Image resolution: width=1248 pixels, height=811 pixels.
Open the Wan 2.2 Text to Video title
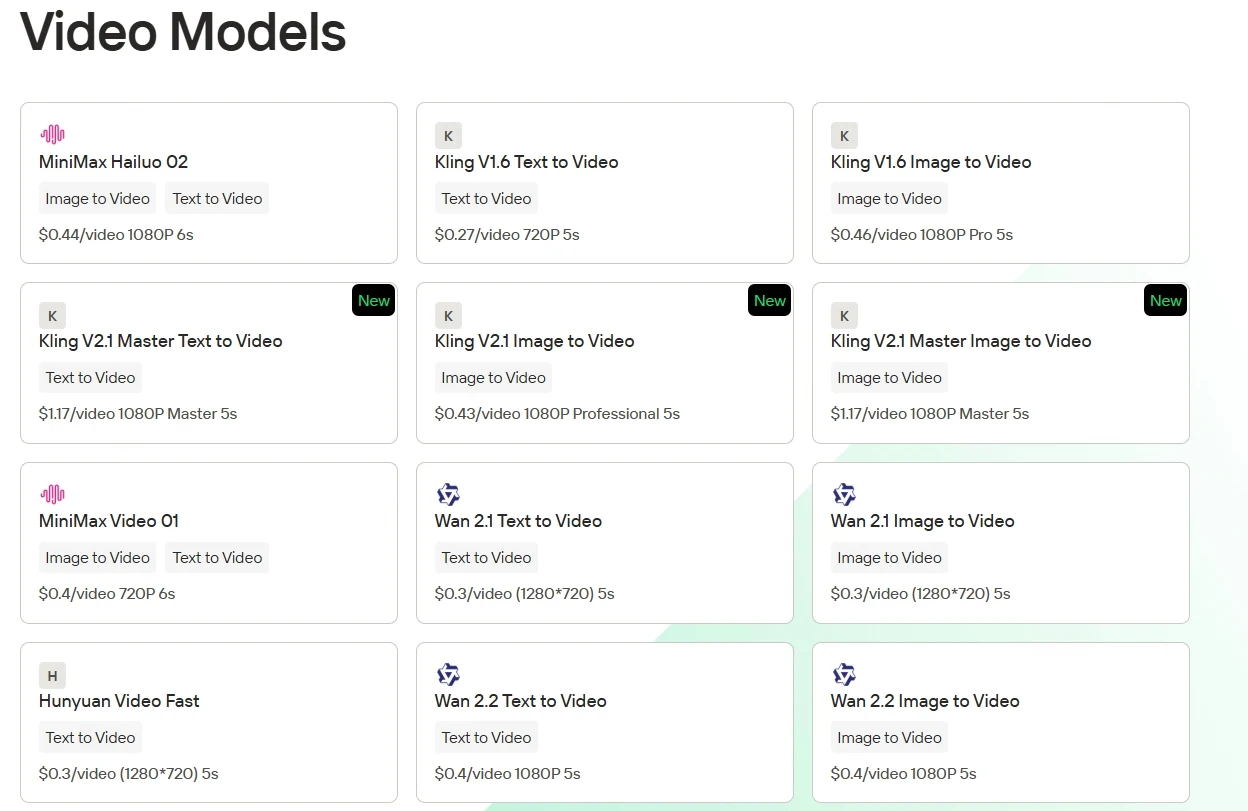[x=520, y=701]
